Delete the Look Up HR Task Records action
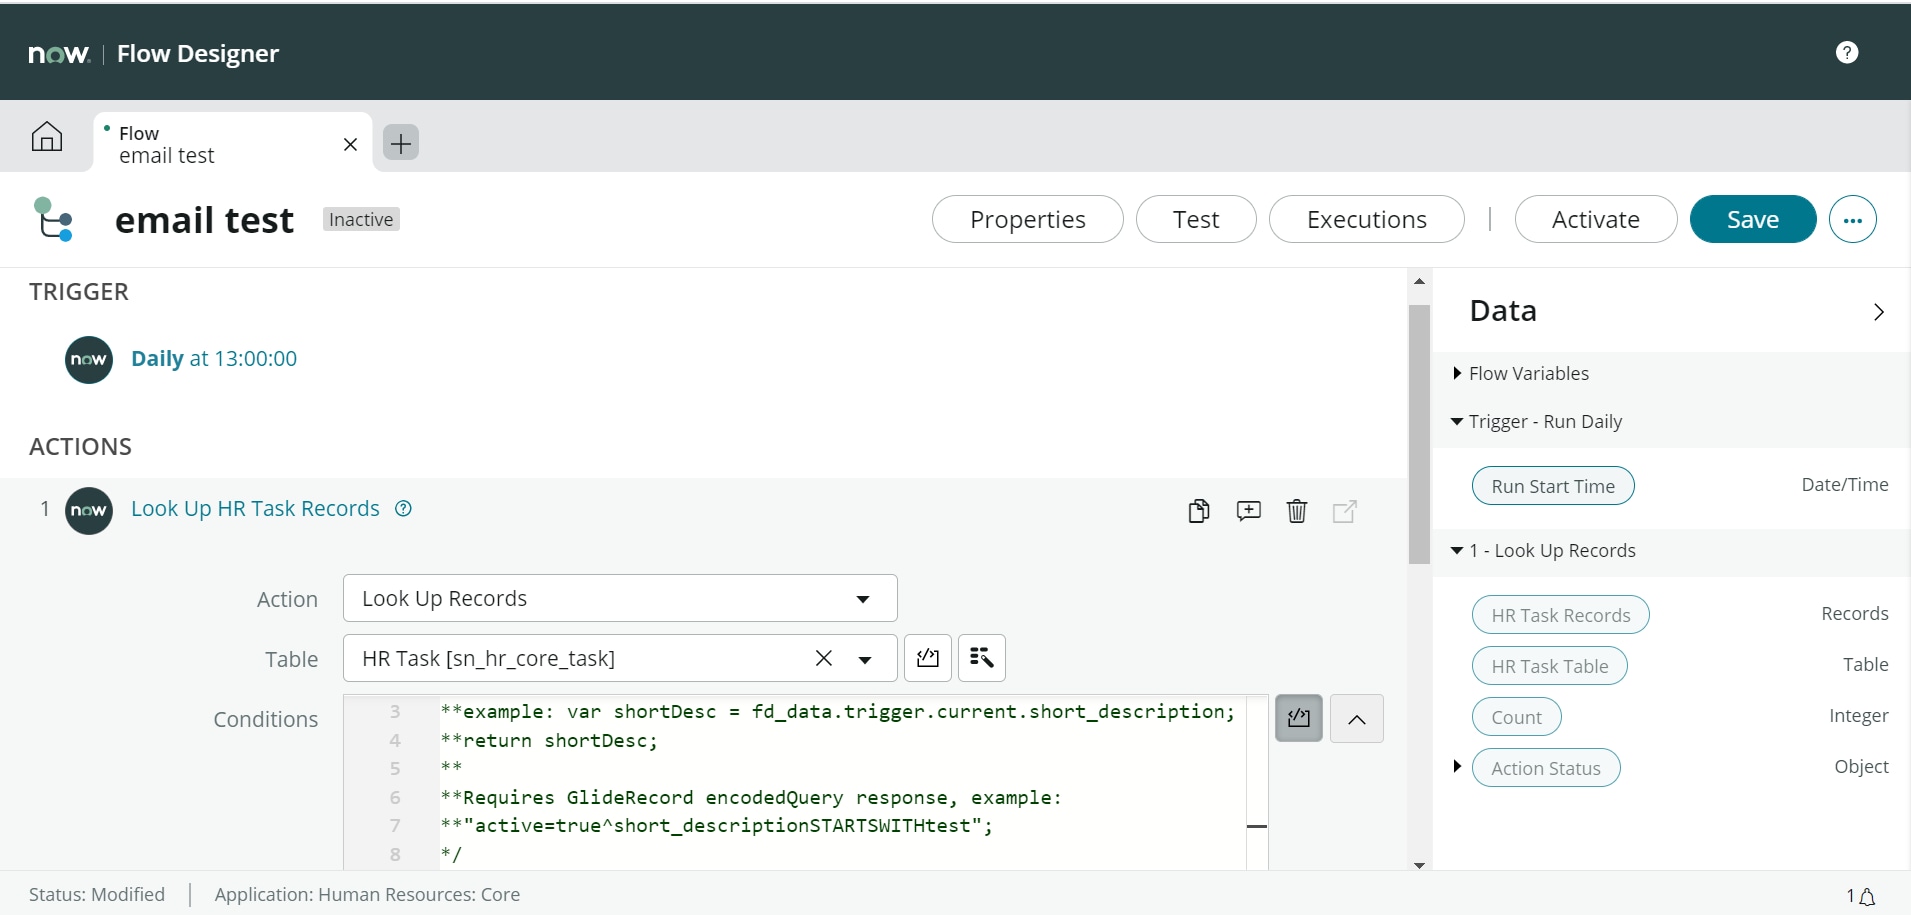 [x=1297, y=511]
